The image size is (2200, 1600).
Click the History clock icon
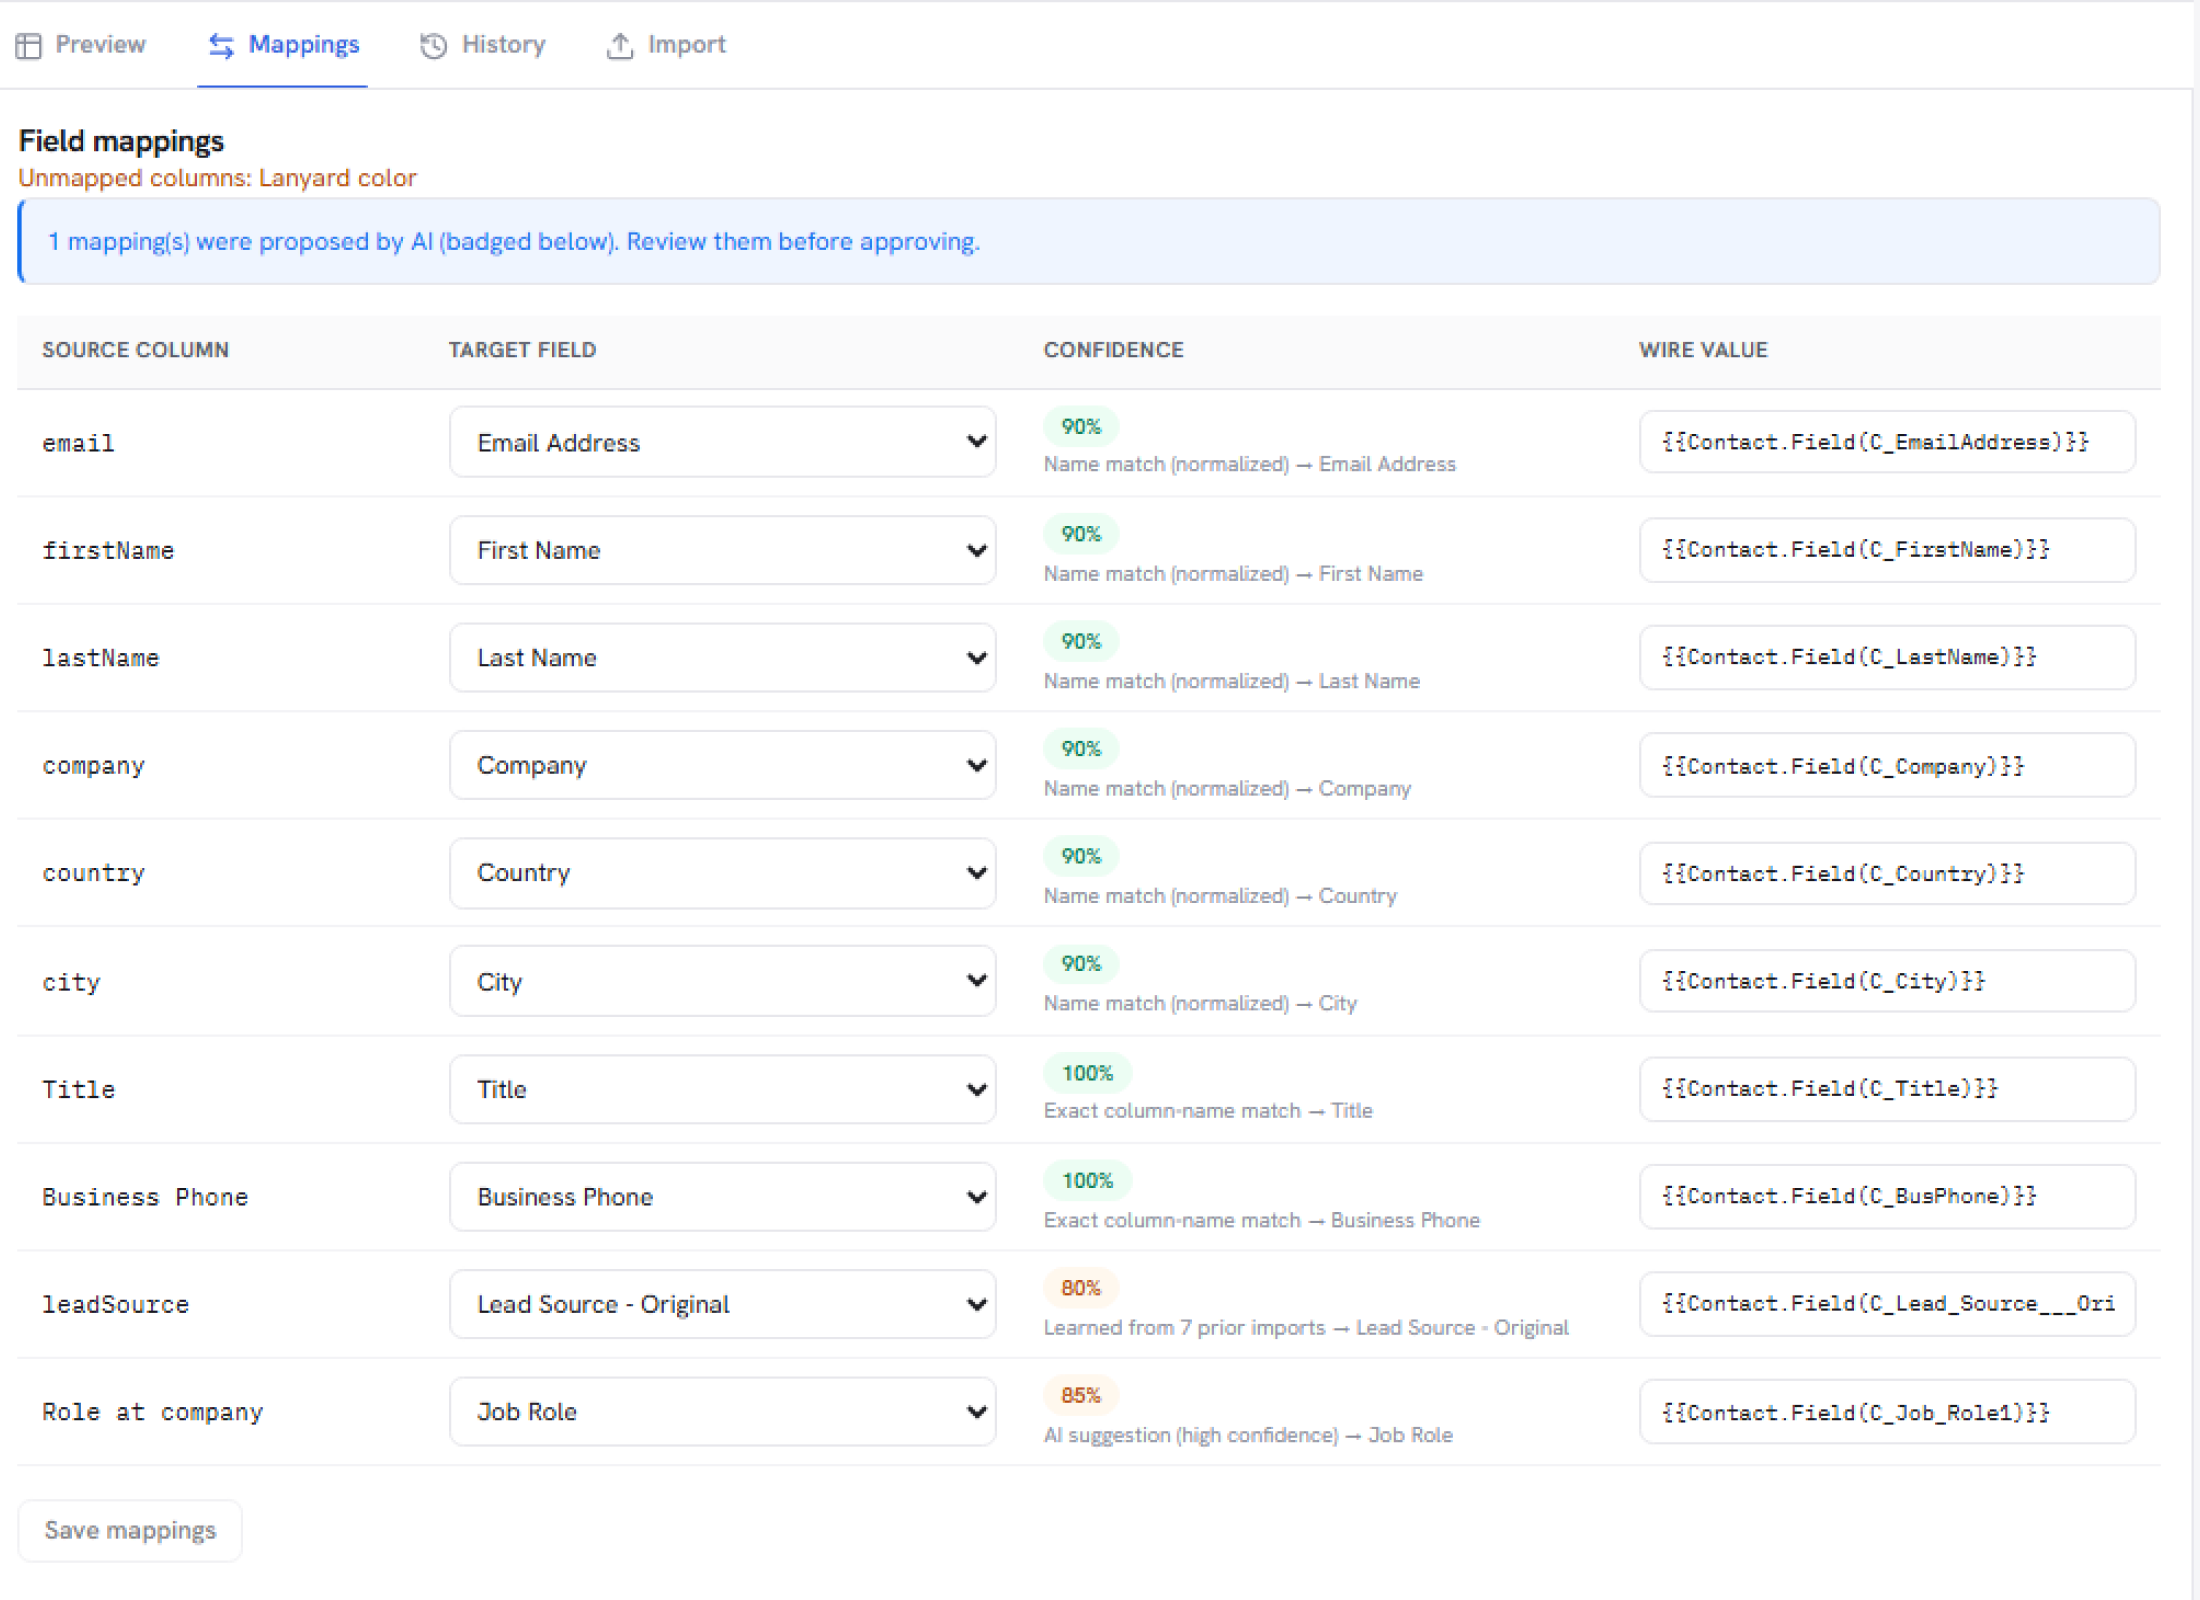pyautogui.click(x=433, y=45)
